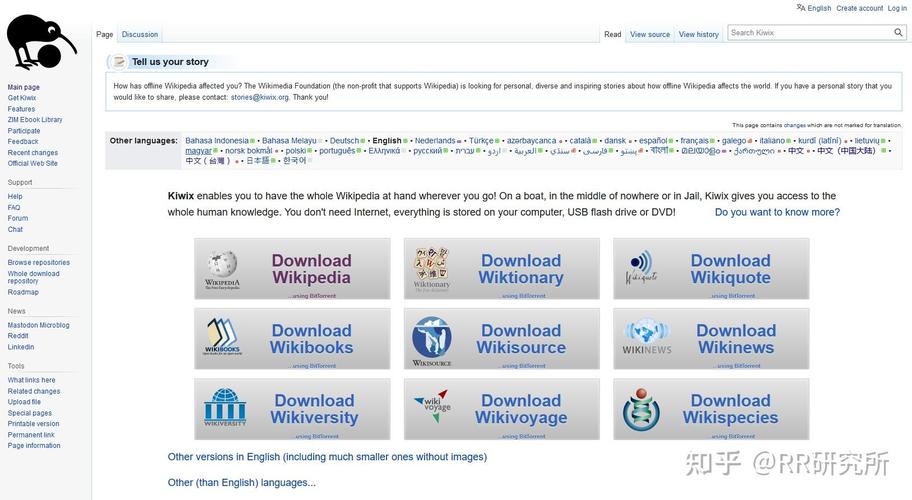Click the Log in link

tap(897, 8)
